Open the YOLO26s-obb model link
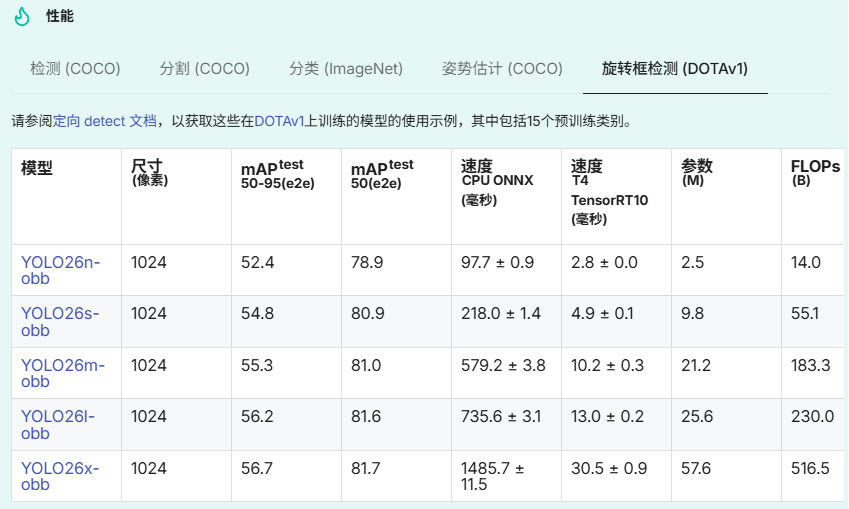The width and height of the screenshot is (849, 509). (60, 322)
